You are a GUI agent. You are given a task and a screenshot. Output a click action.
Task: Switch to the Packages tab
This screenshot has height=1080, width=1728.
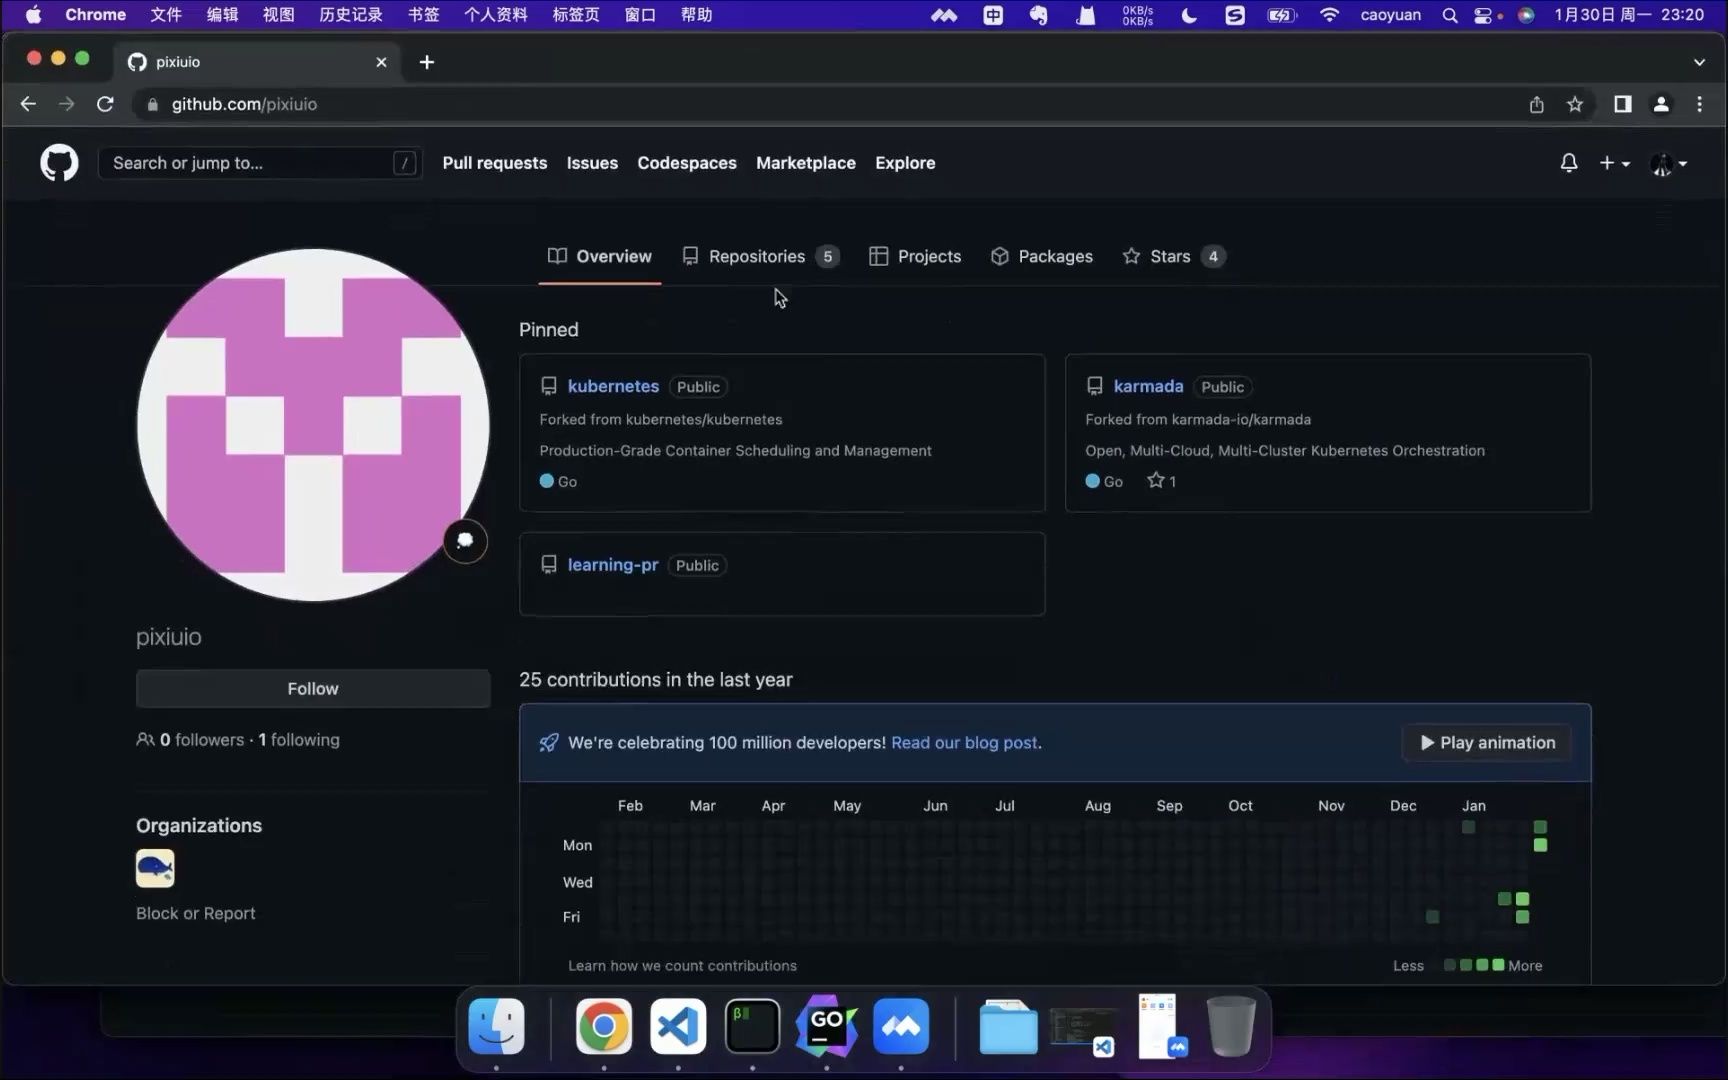(1041, 257)
